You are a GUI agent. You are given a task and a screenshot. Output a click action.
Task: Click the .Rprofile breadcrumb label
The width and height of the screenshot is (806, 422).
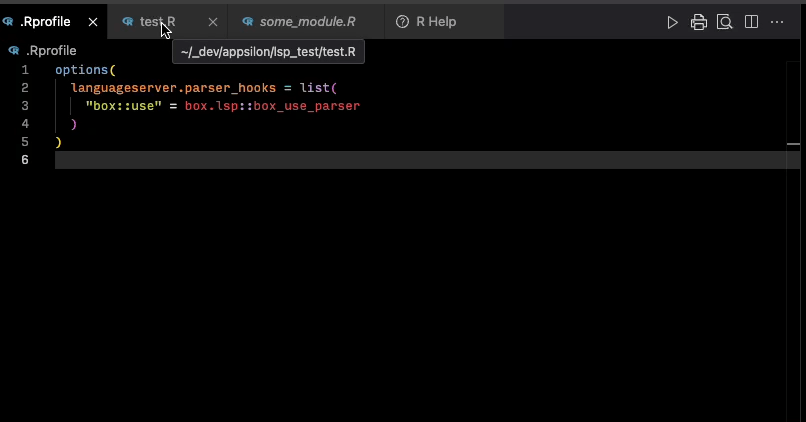click(51, 51)
